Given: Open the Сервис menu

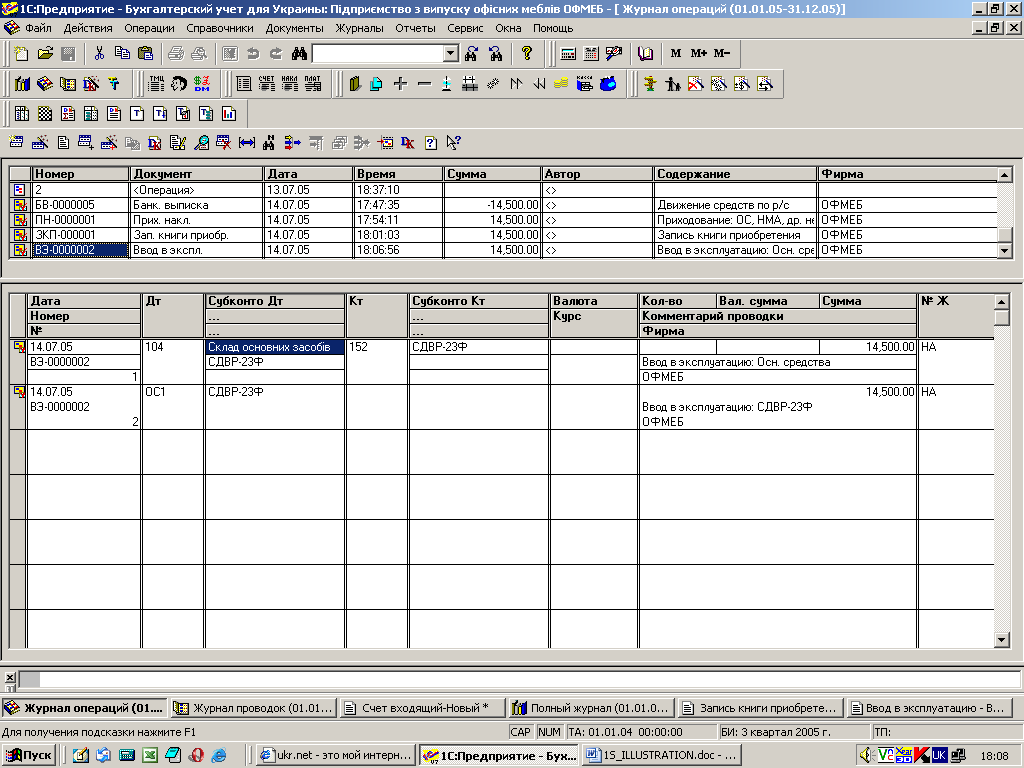Looking at the screenshot, I should (466, 28).
